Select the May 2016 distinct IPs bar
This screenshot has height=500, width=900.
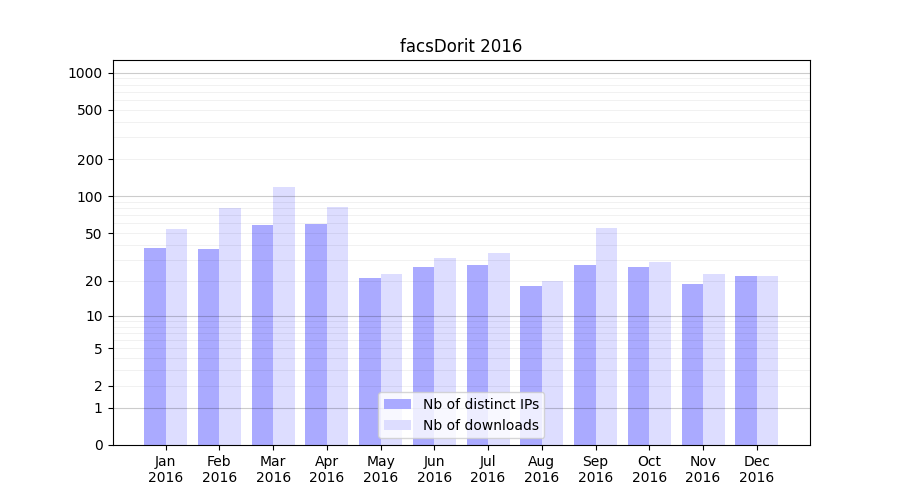coord(370,361)
